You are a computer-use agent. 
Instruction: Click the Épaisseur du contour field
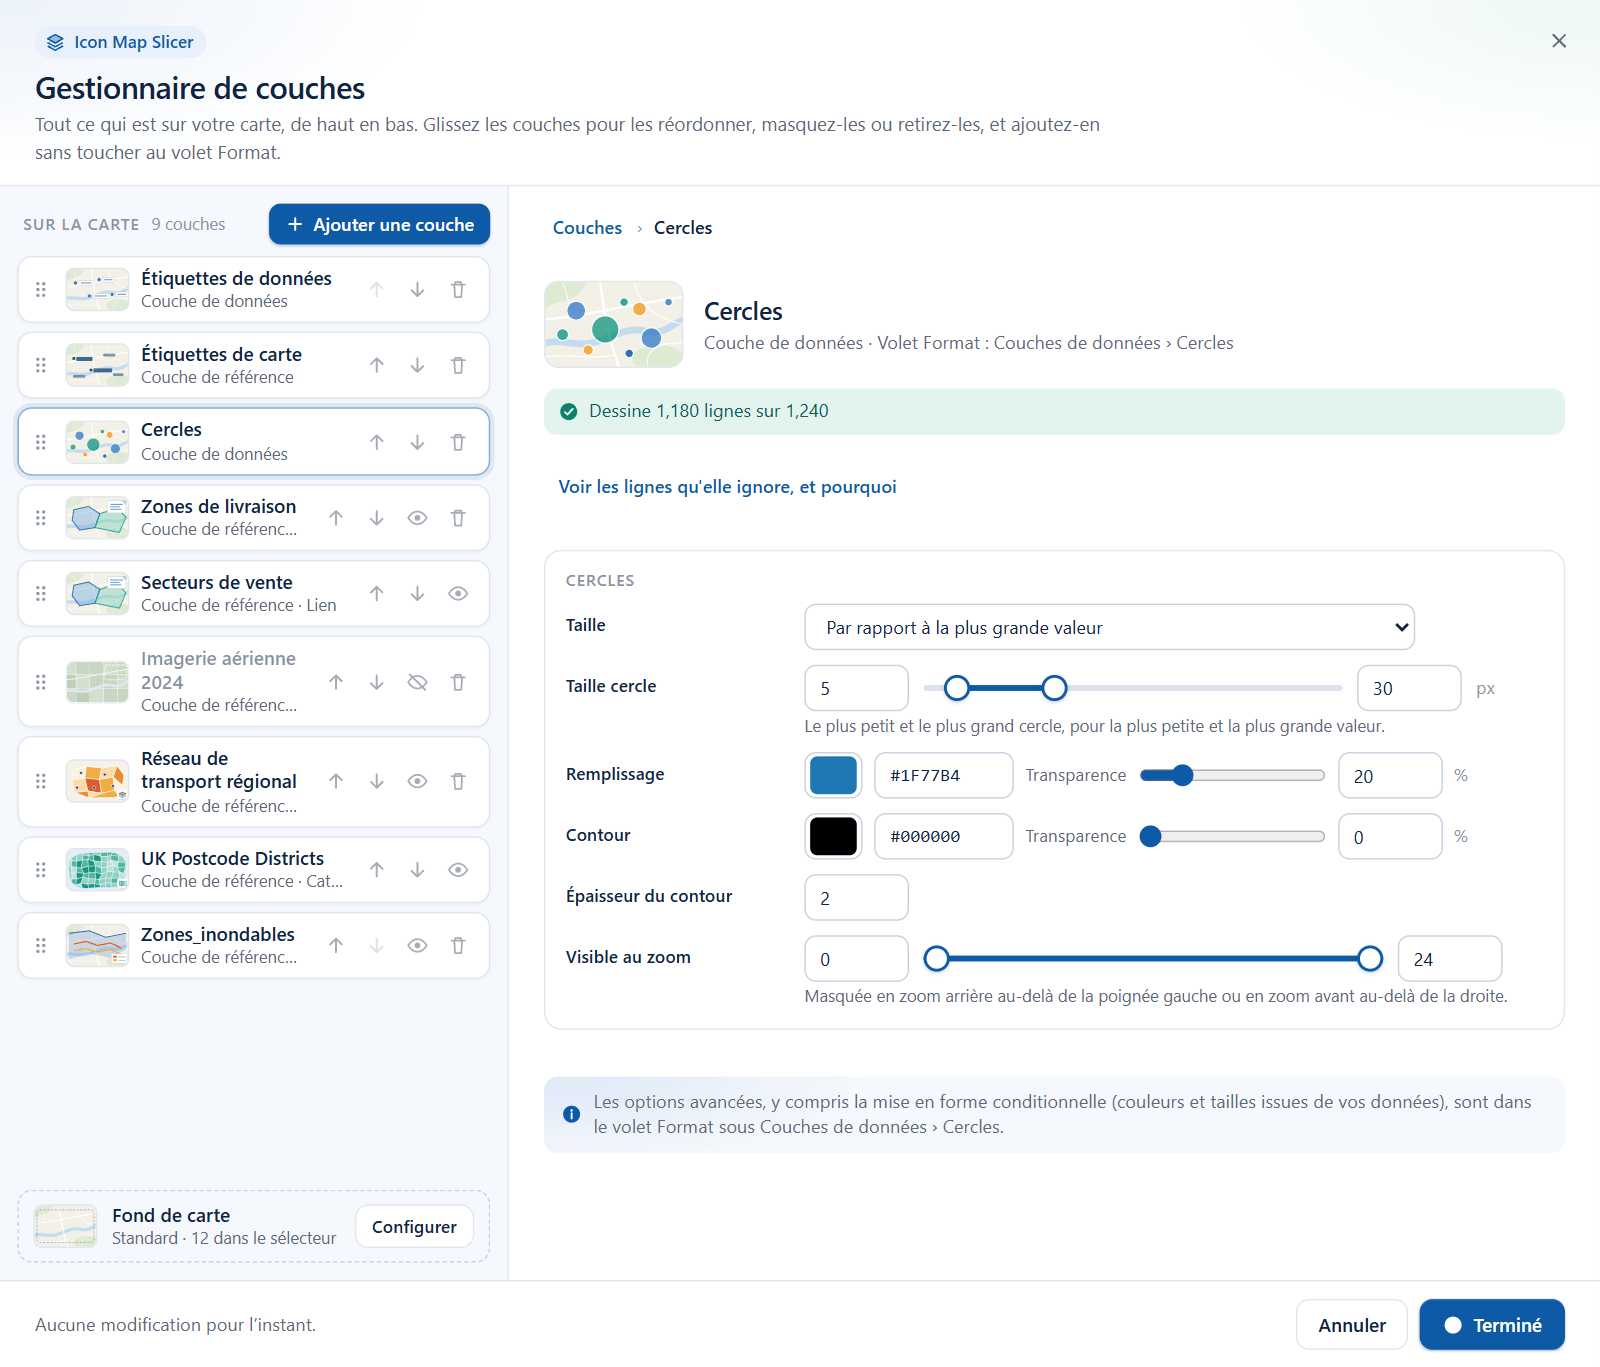tap(856, 898)
